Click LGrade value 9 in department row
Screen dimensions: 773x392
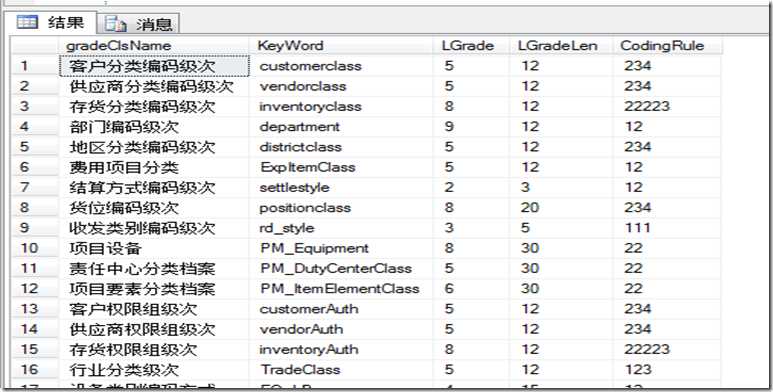[471, 127]
